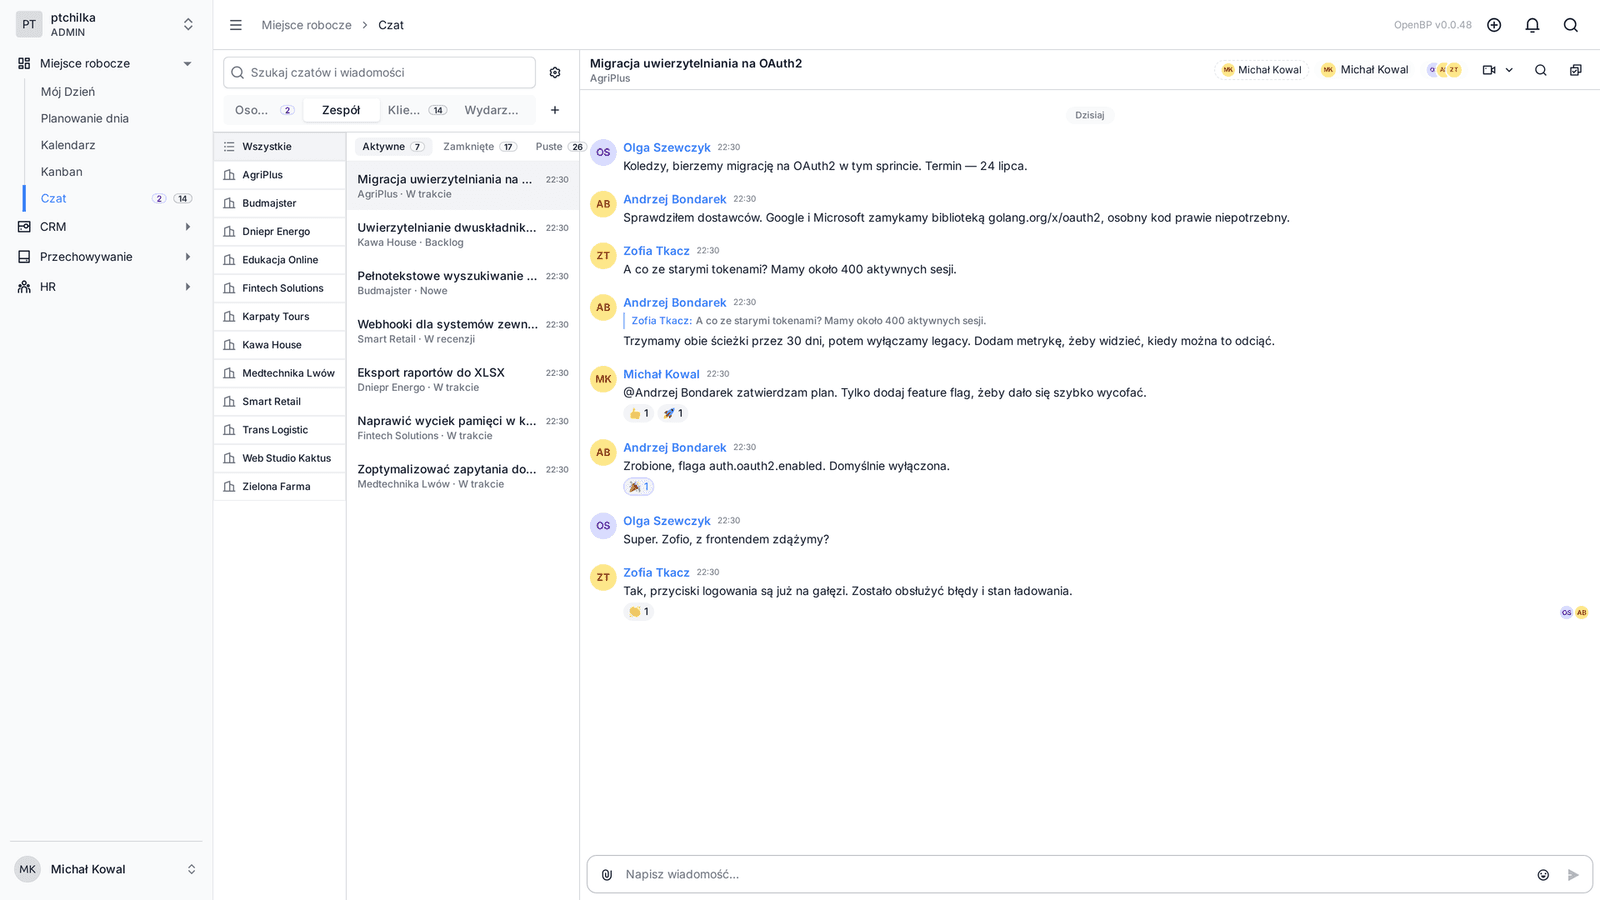Click the thumbs-up reaction on Michał Kowal's message
Image resolution: width=1600 pixels, height=900 pixels.
[638, 413]
